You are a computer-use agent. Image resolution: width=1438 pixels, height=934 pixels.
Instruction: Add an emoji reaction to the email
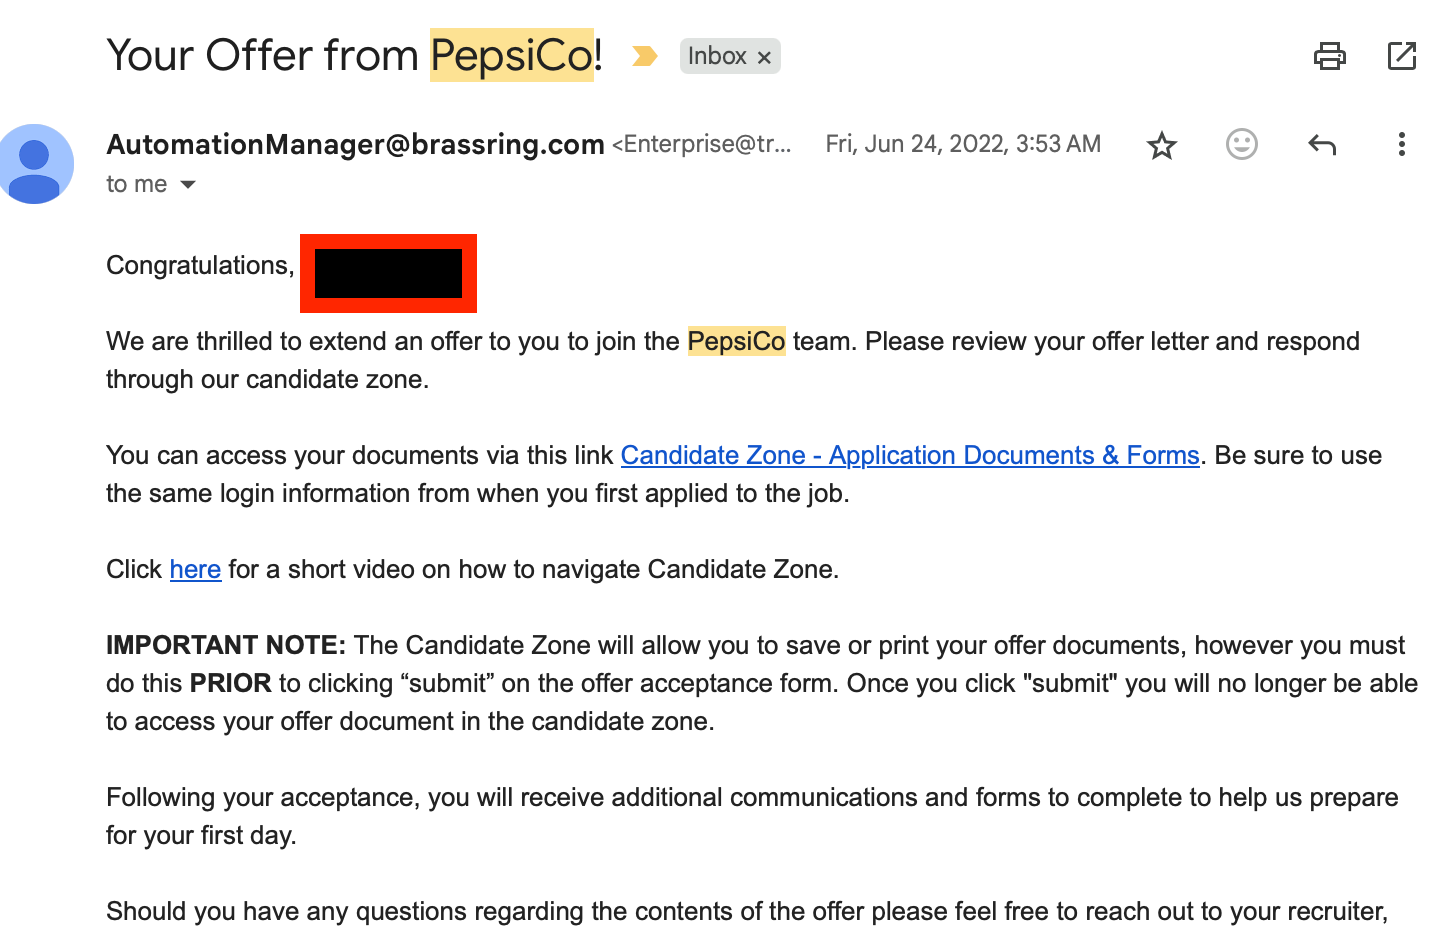(1241, 145)
